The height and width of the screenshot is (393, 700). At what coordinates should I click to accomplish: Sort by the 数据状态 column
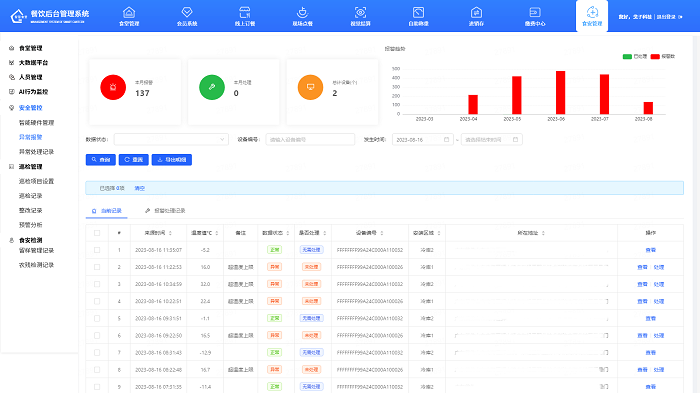point(275,233)
